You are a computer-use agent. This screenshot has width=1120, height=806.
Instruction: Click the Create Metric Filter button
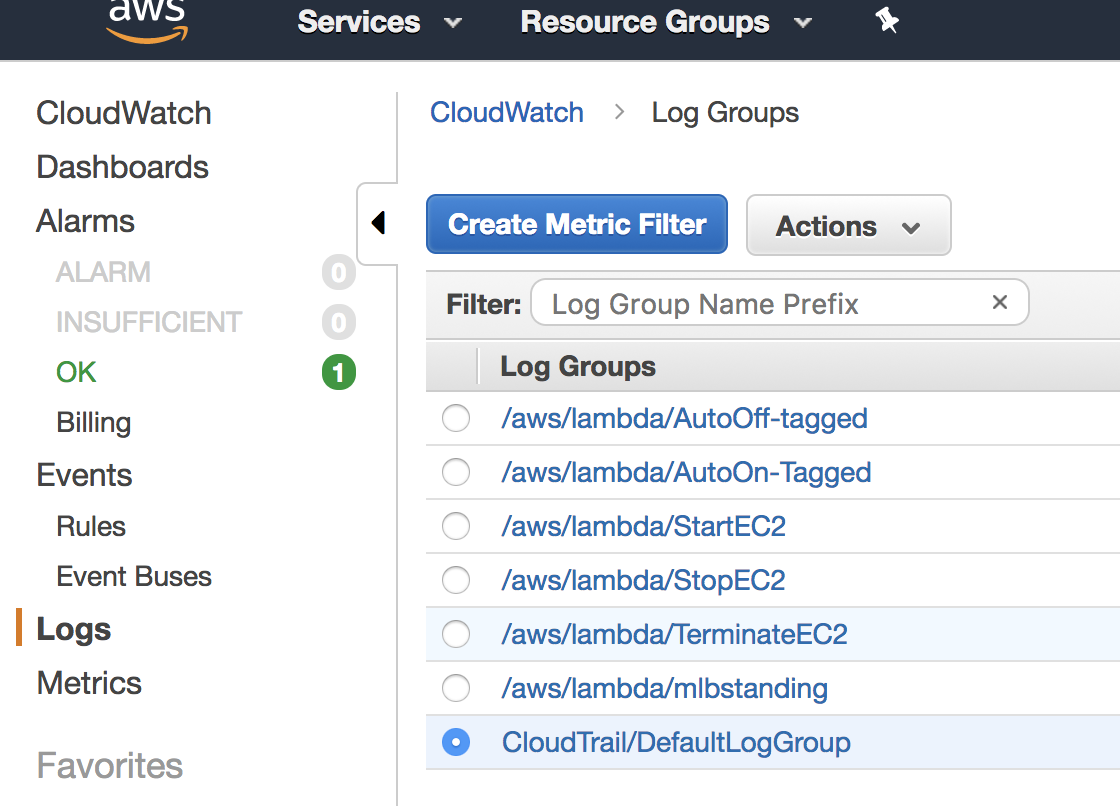pos(577,224)
